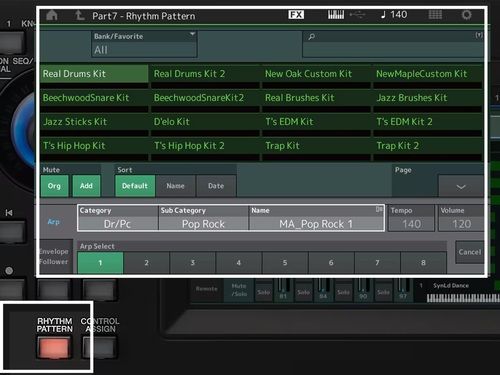Open the utility gear icon

pyautogui.click(x=466, y=15)
